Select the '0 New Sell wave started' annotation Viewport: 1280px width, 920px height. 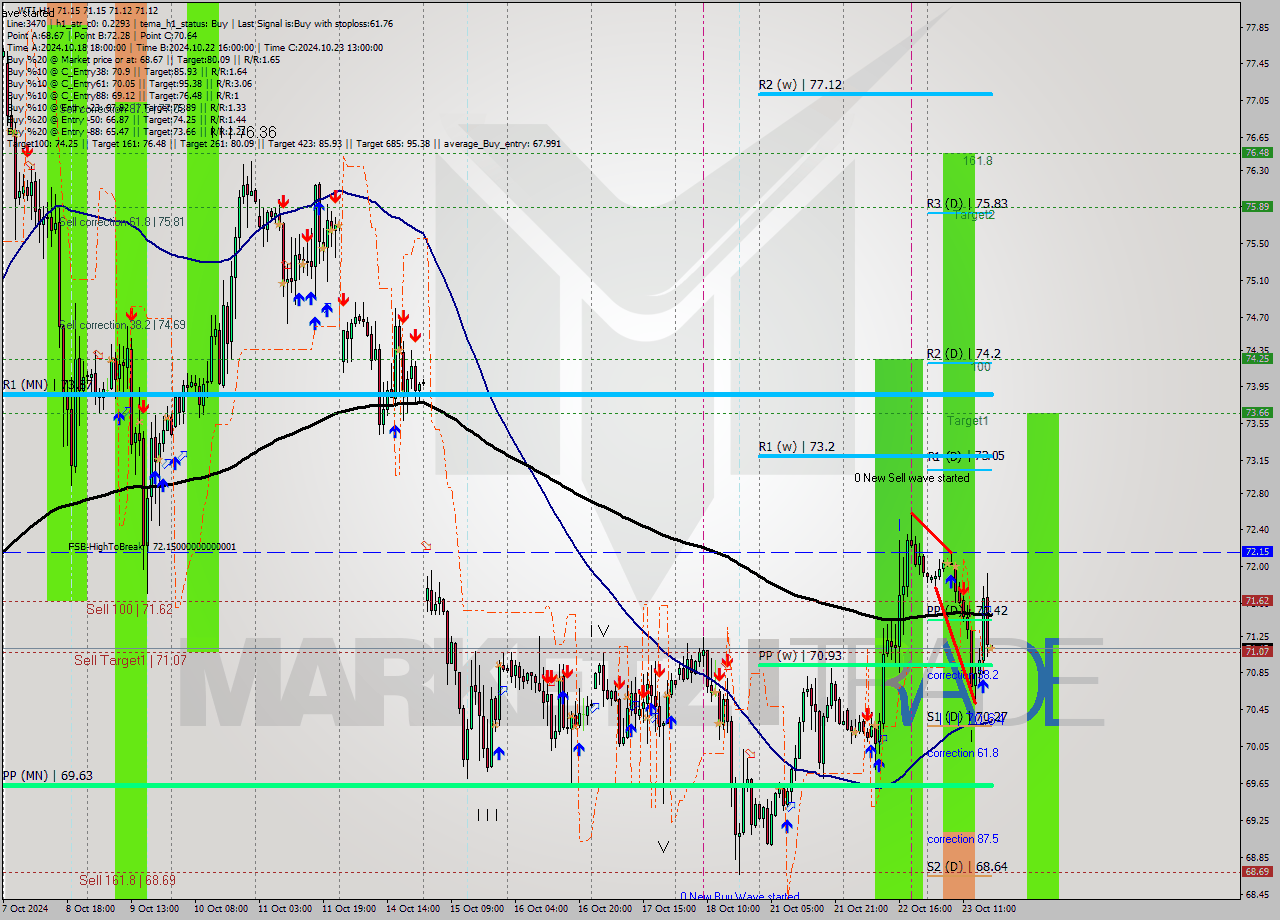pos(912,478)
